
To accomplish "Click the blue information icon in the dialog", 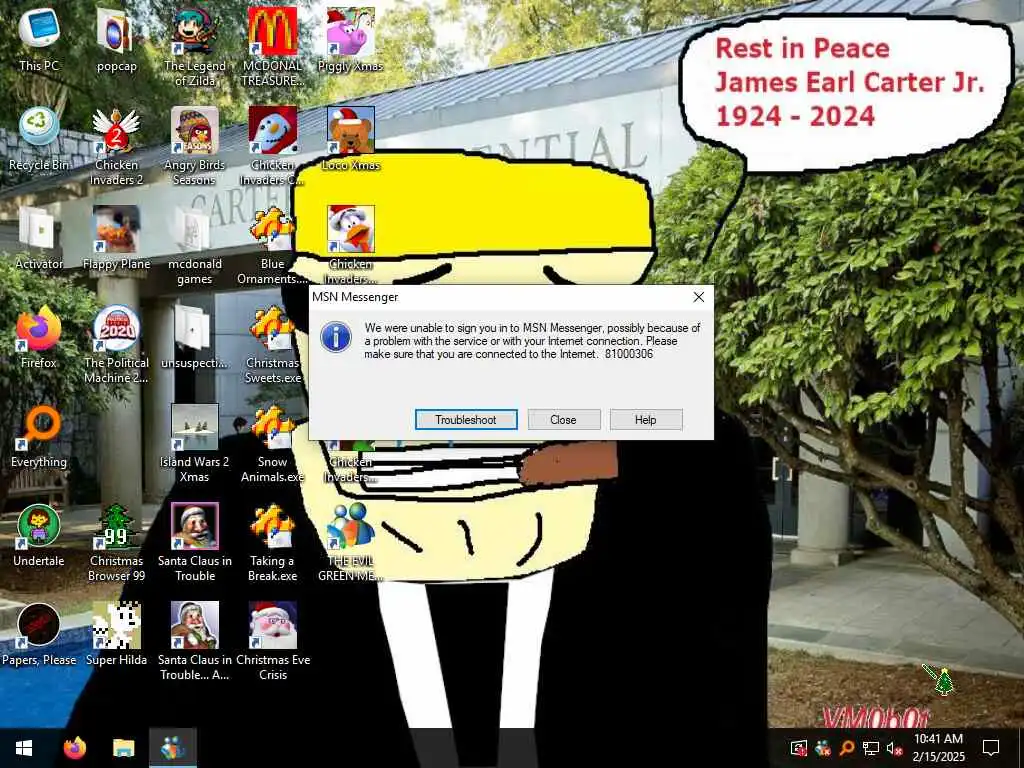I will (336, 337).
